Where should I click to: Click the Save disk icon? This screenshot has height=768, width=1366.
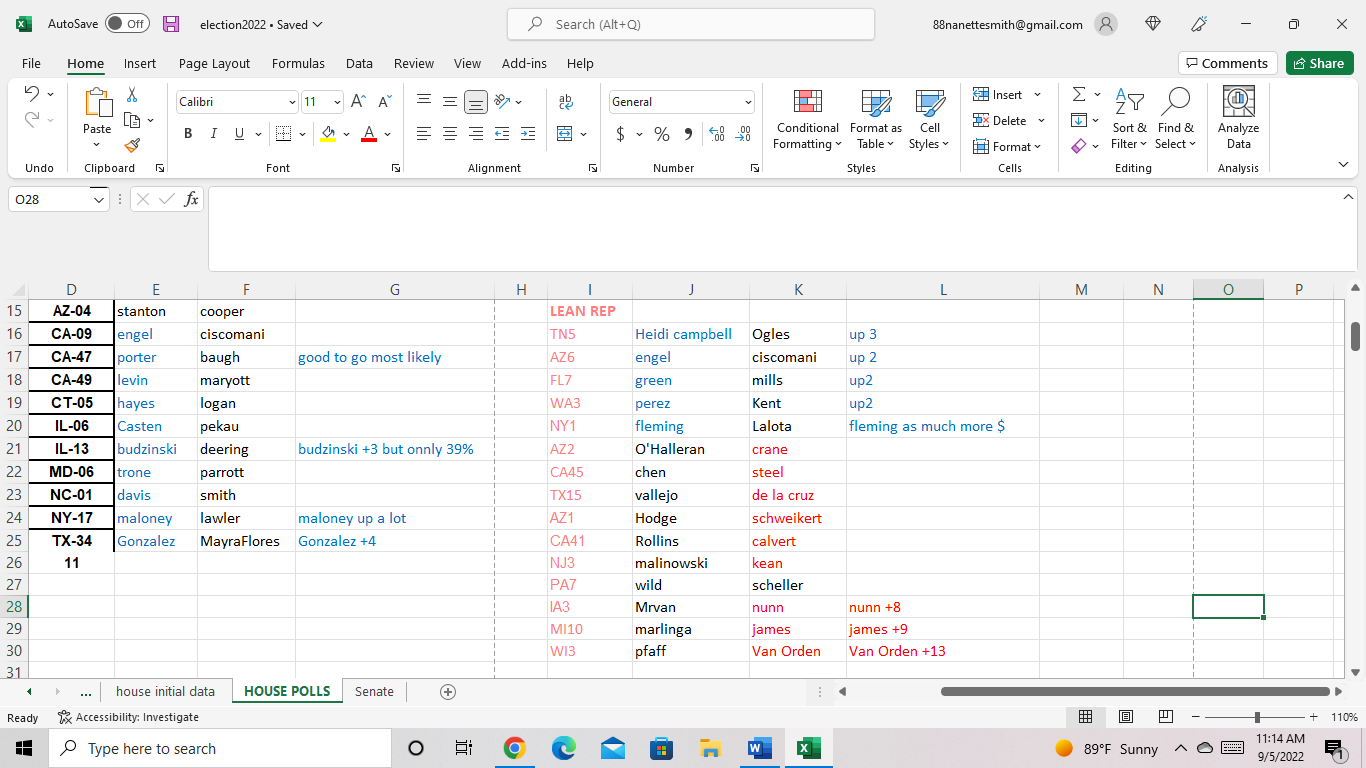point(171,24)
